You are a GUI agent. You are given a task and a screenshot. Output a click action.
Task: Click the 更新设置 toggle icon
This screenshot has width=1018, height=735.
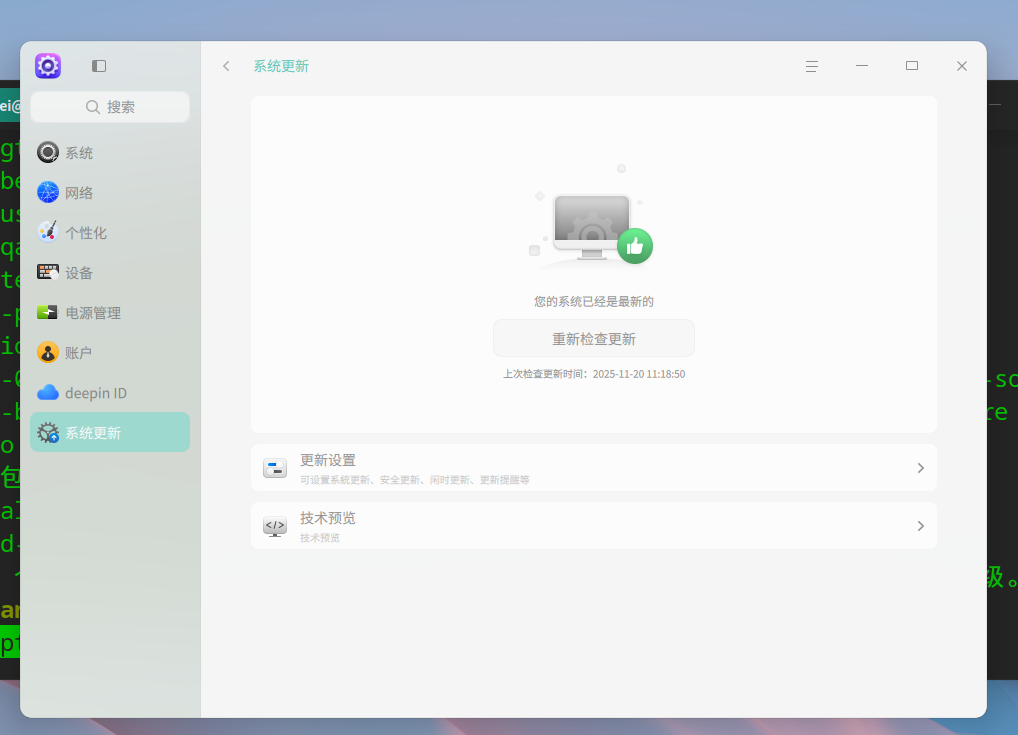pyautogui.click(x=275, y=467)
